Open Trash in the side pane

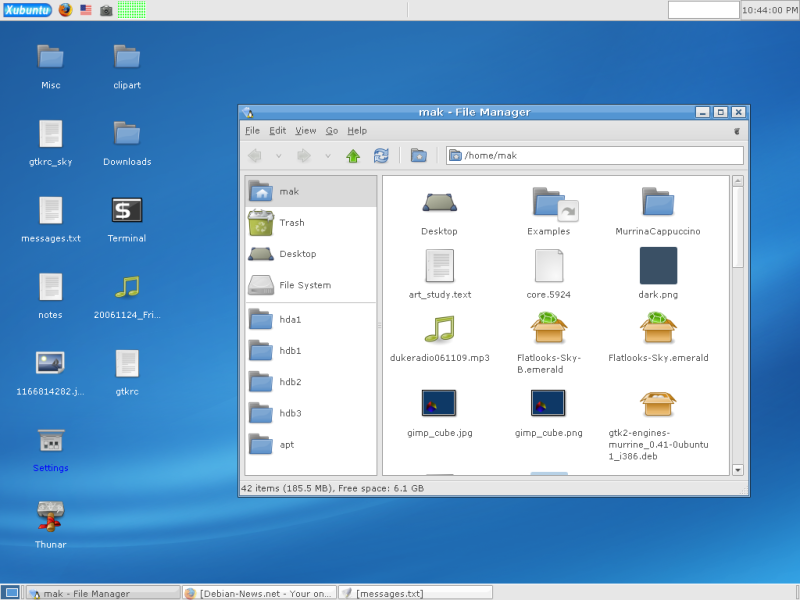[x=291, y=223]
